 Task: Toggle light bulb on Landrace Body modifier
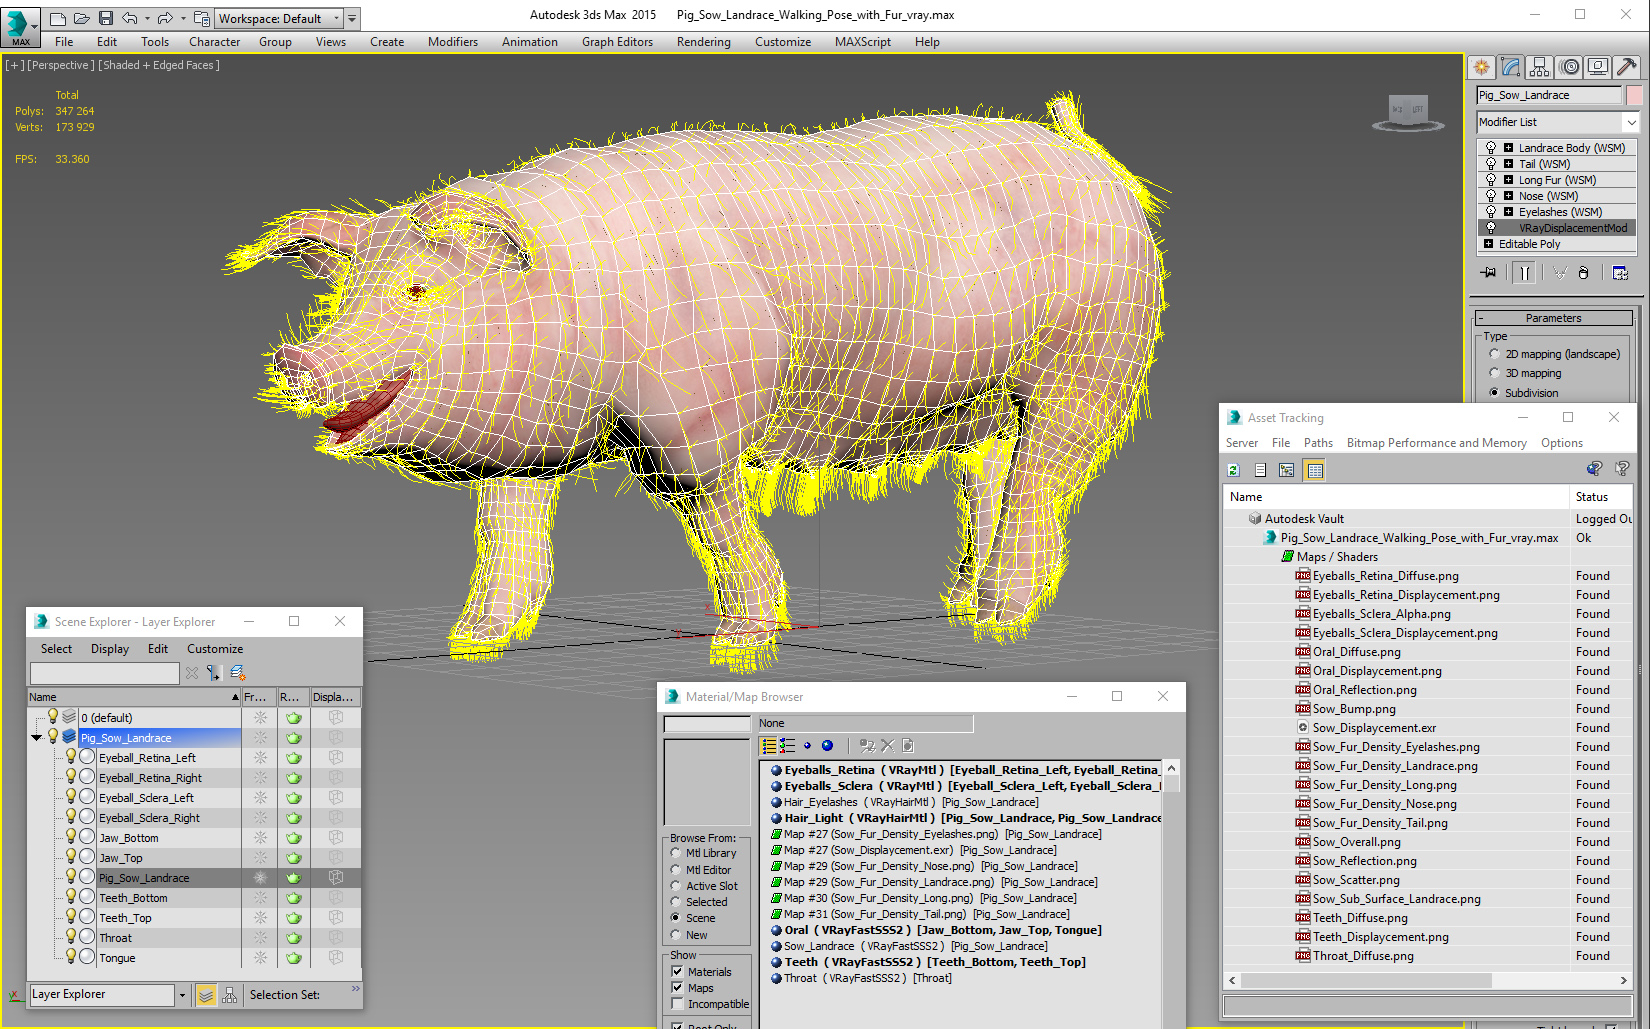tap(1491, 148)
